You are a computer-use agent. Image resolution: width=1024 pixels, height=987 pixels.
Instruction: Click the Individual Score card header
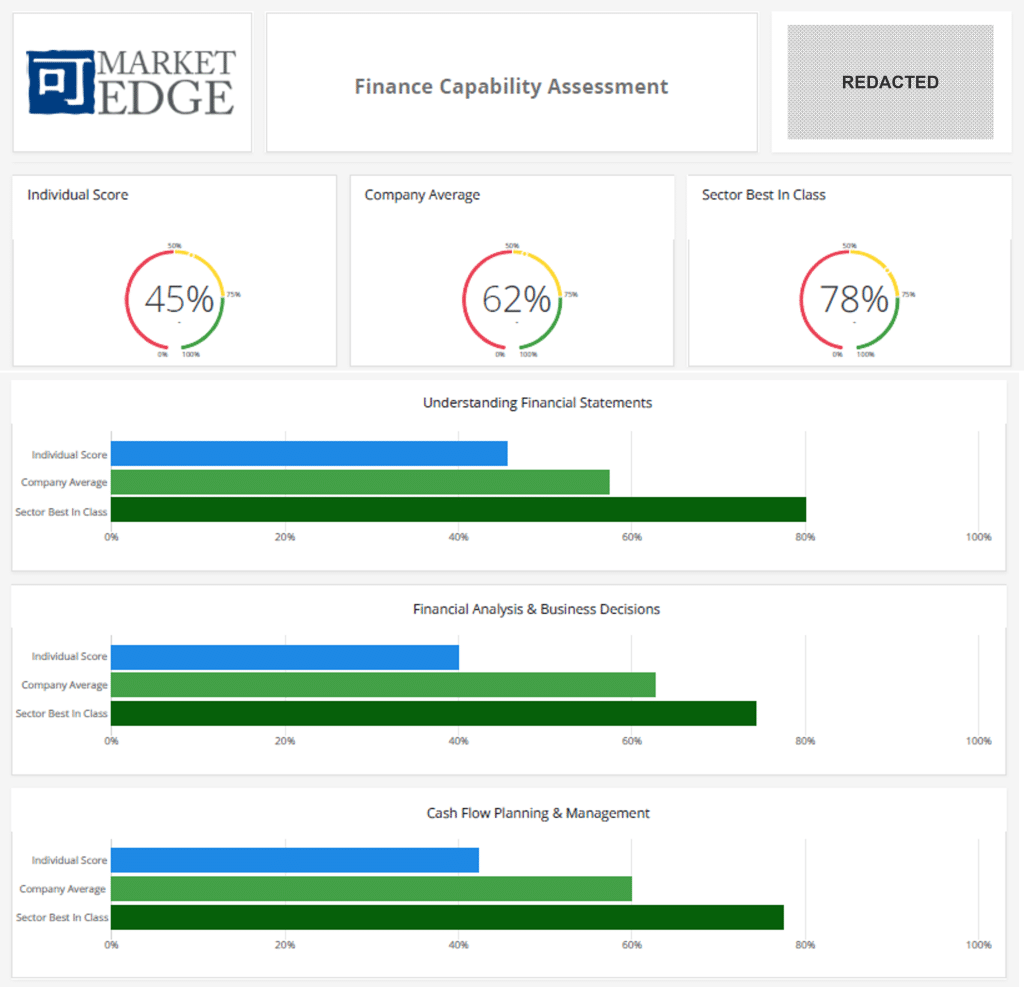coord(78,194)
